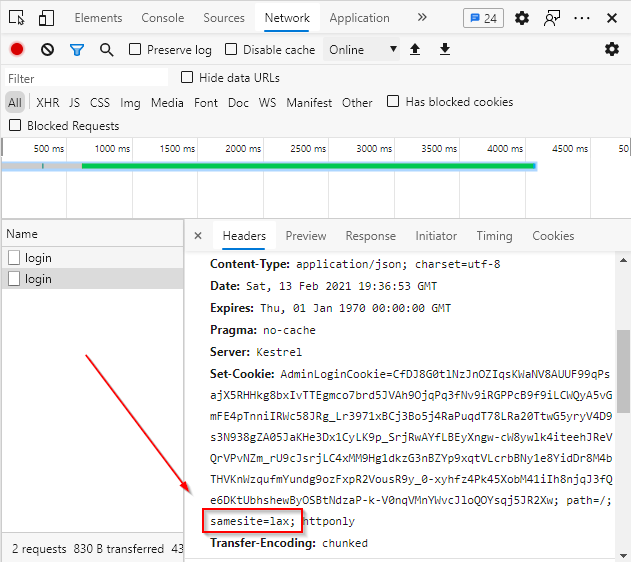Click the Date header line

click(x=323, y=286)
